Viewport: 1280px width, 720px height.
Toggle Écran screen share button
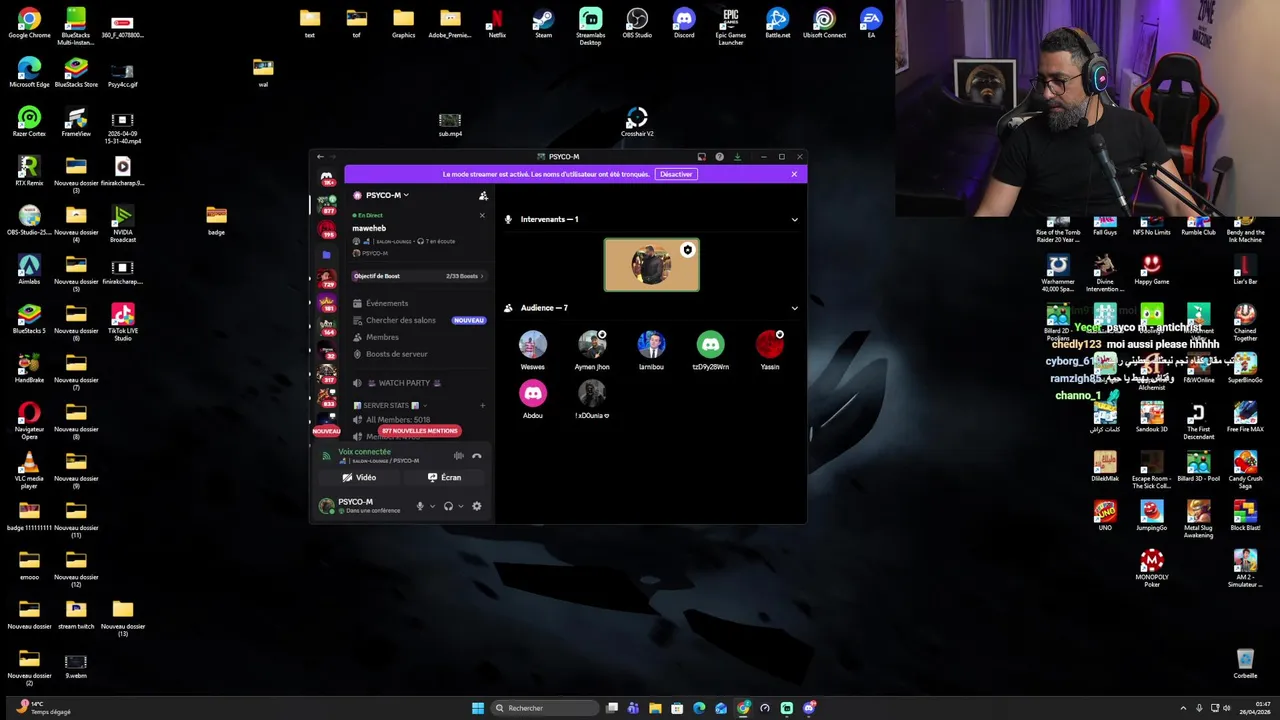point(445,478)
